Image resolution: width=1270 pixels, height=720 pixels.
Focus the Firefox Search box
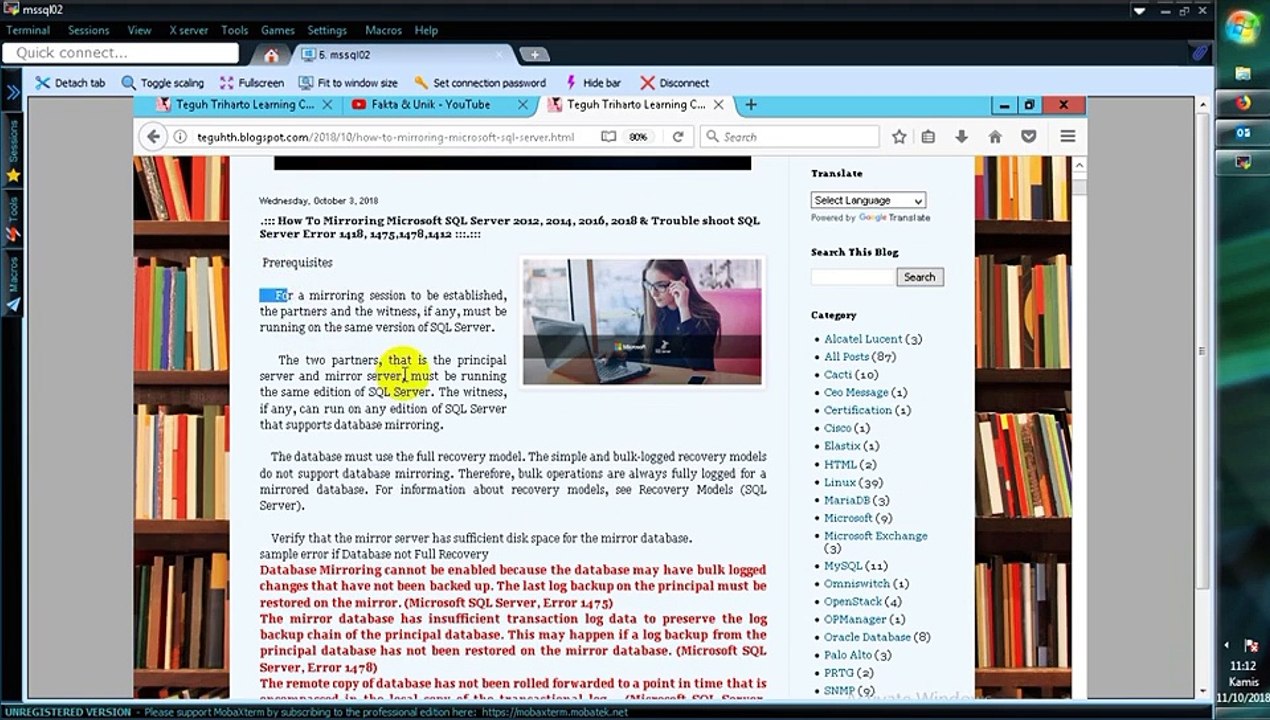click(x=790, y=137)
